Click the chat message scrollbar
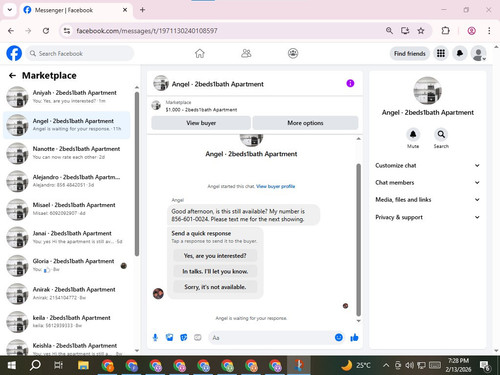Viewport: 500px width, 375px height. [359, 239]
